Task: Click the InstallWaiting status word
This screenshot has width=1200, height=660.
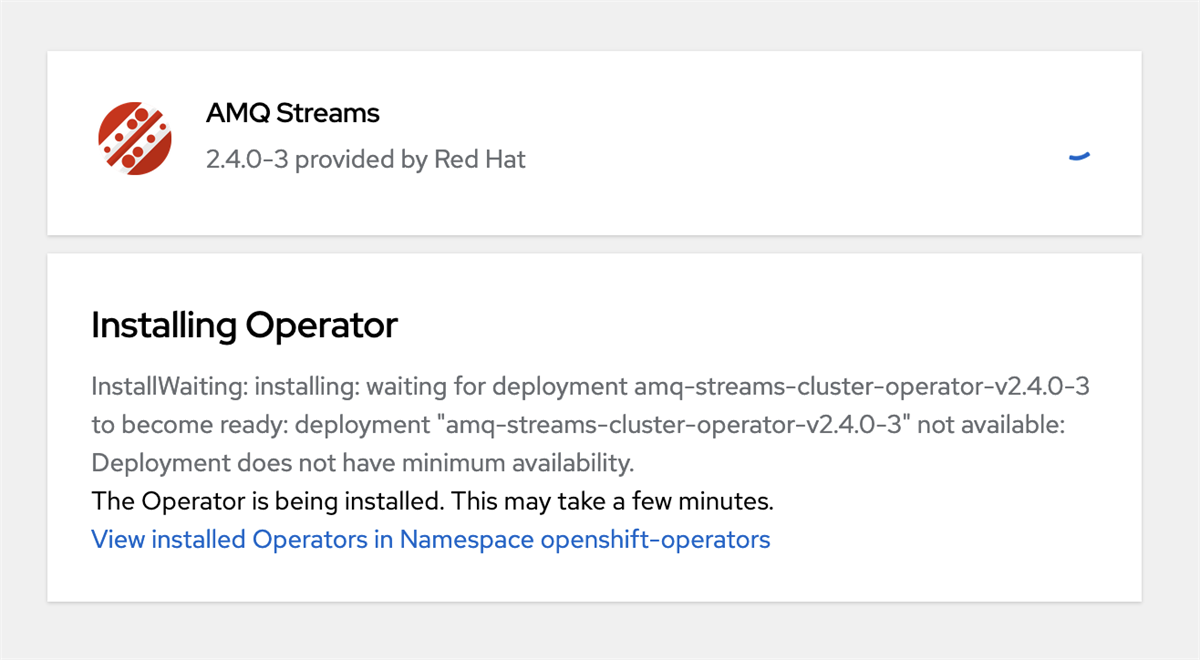Action: coord(160,386)
